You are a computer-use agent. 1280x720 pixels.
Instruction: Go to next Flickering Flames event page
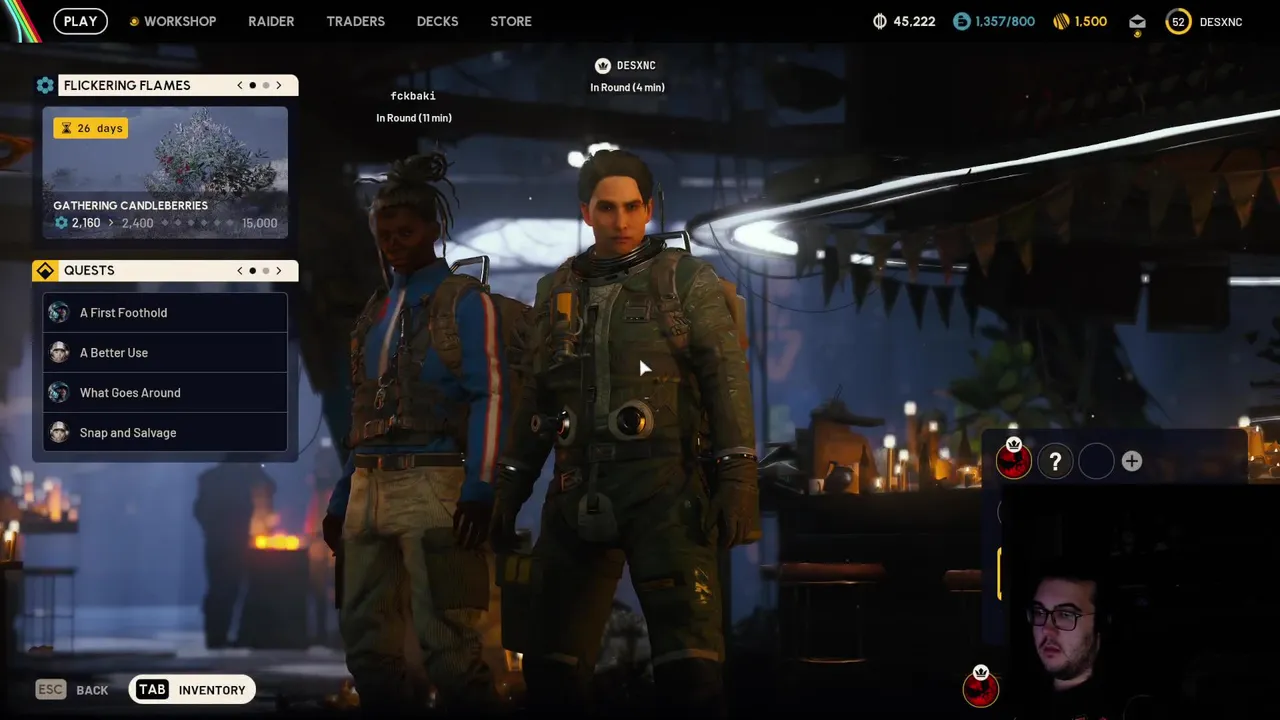(279, 85)
